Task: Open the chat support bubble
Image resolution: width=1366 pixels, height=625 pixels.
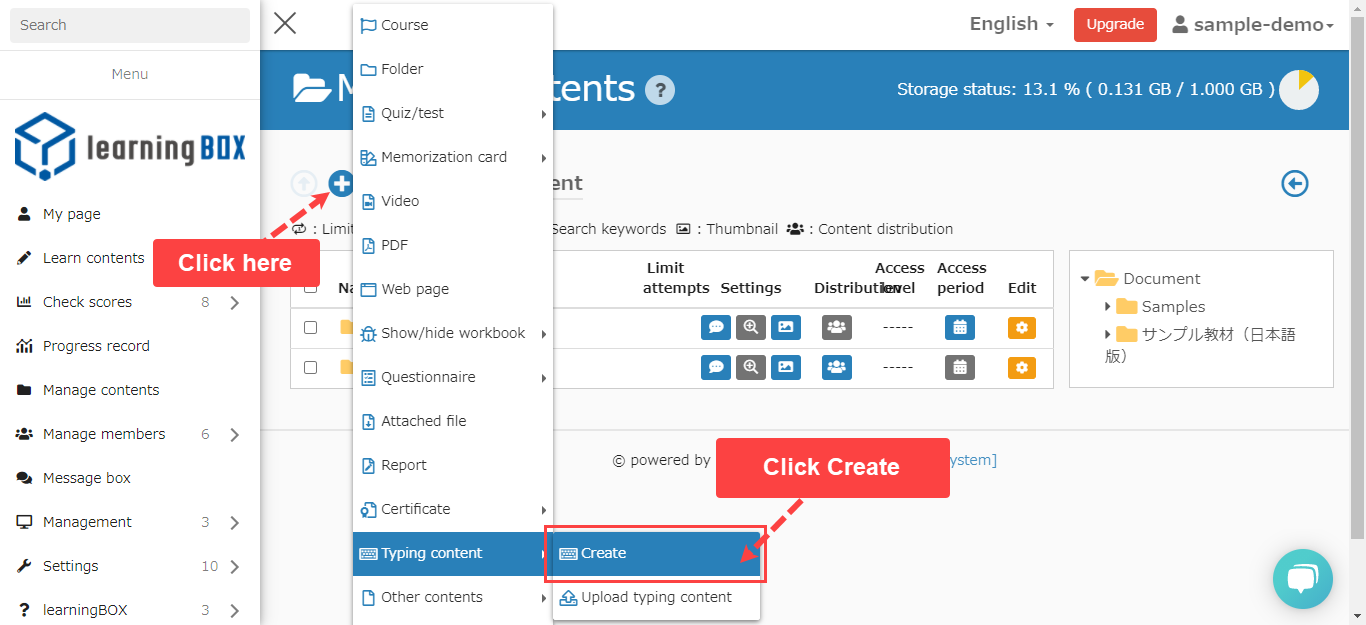Action: pyautogui.click(x=1302, y=579)
